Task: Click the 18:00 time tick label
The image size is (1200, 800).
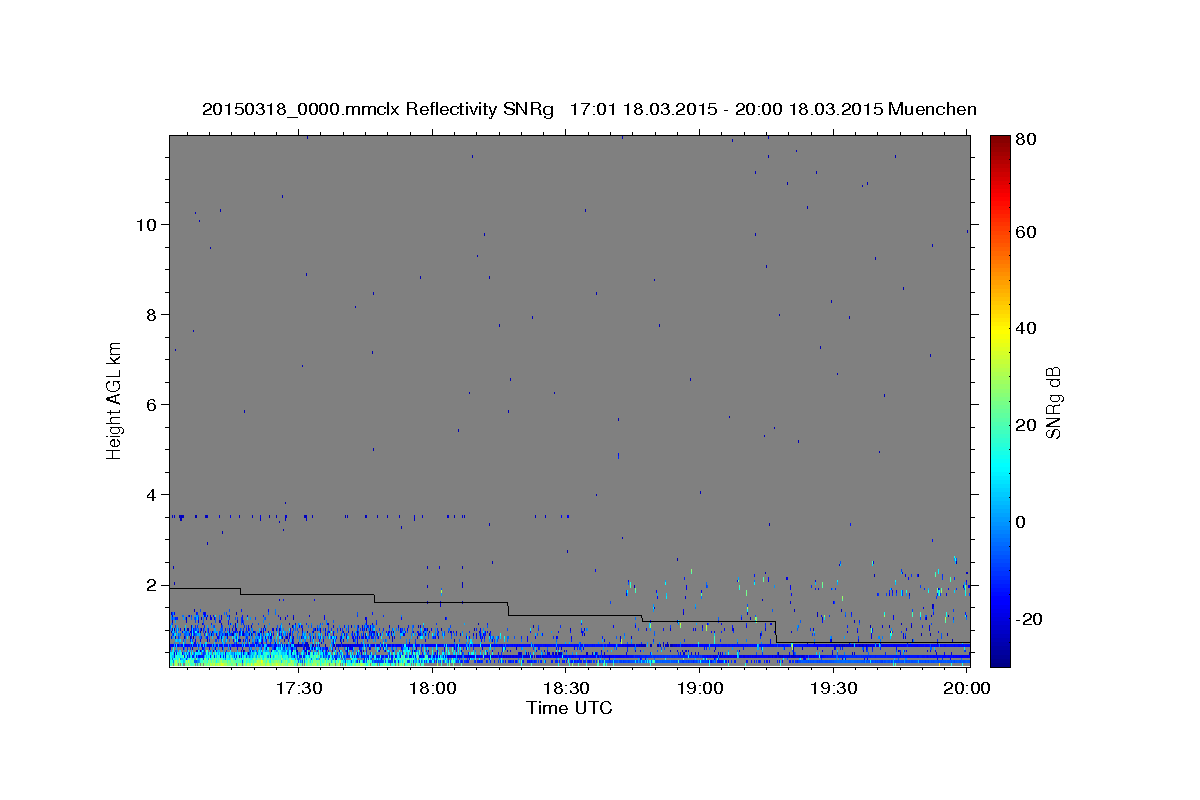Action: 433,688
